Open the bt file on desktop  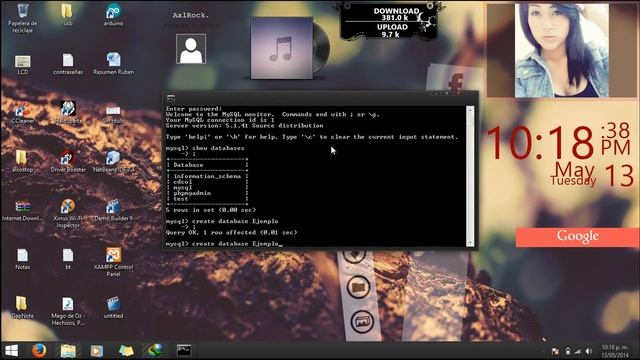[68, 259]
